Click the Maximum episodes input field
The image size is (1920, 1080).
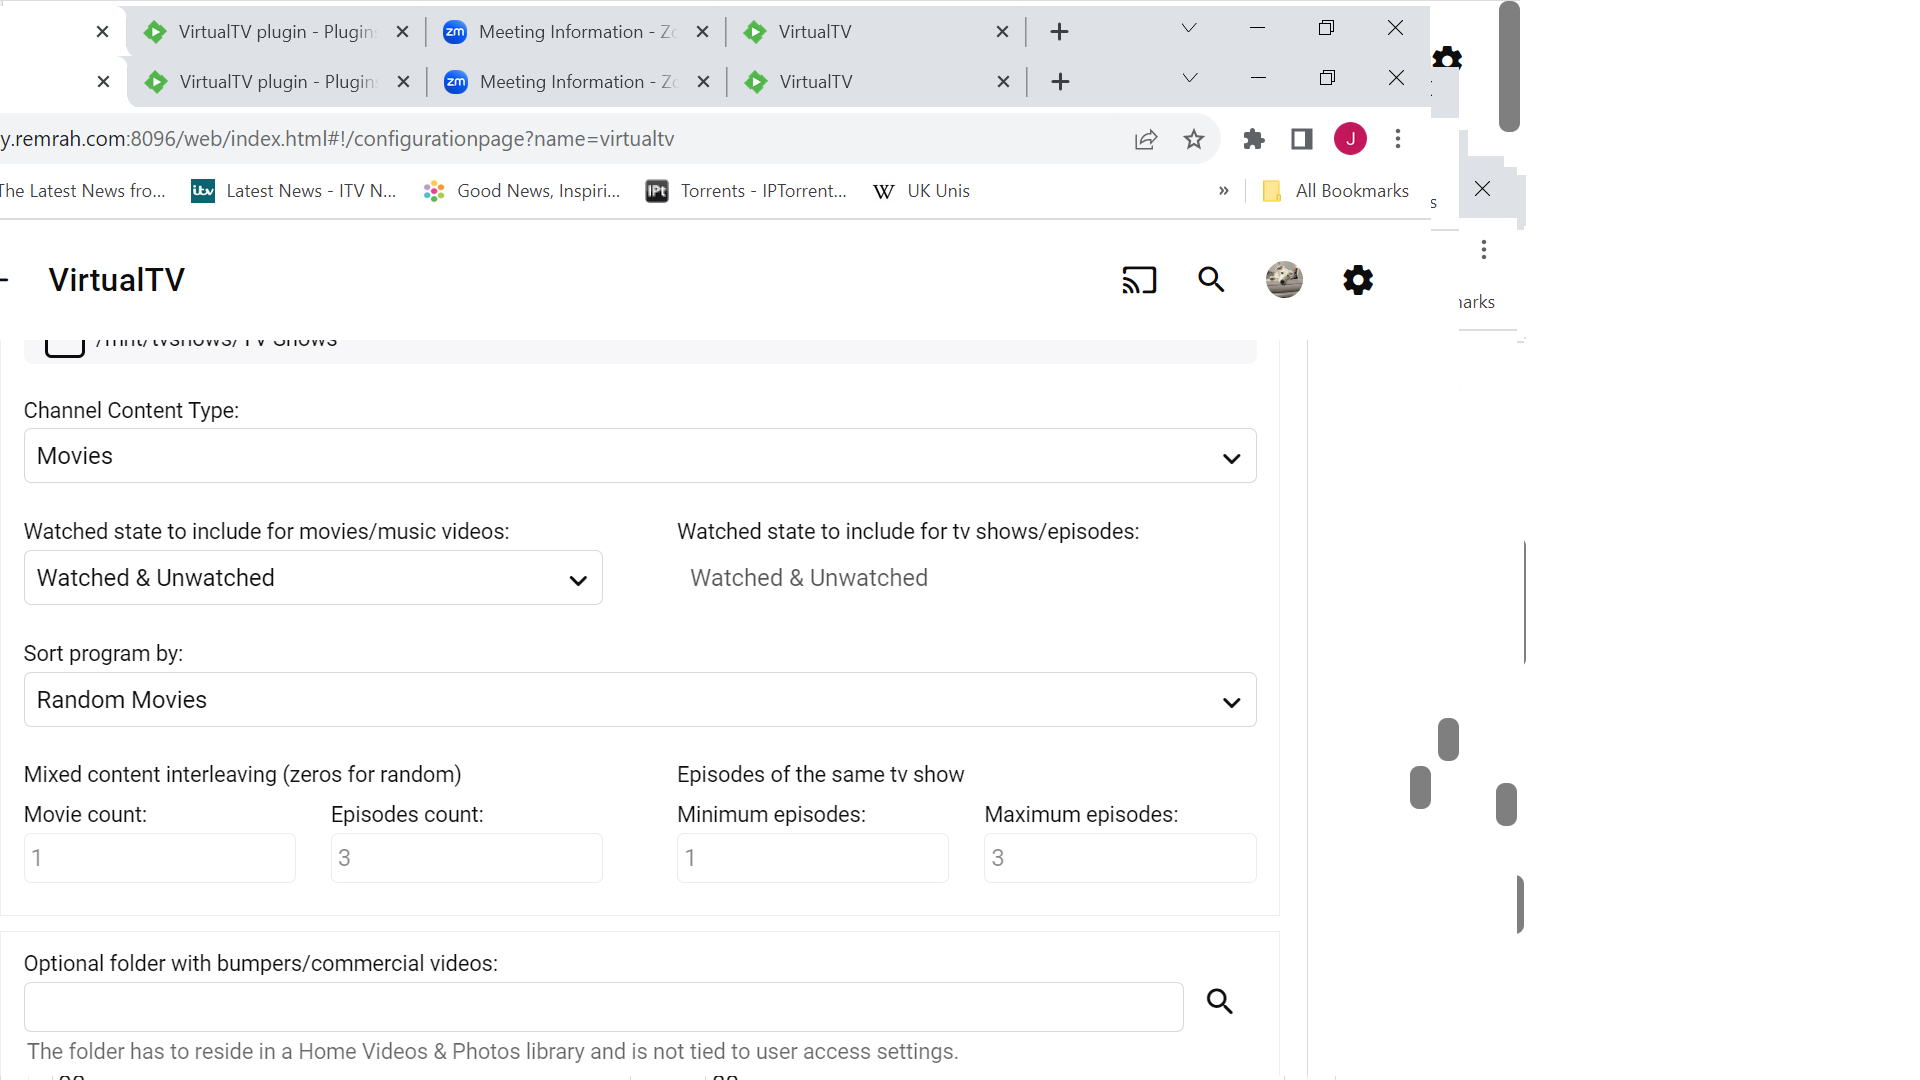point(1120,858)
